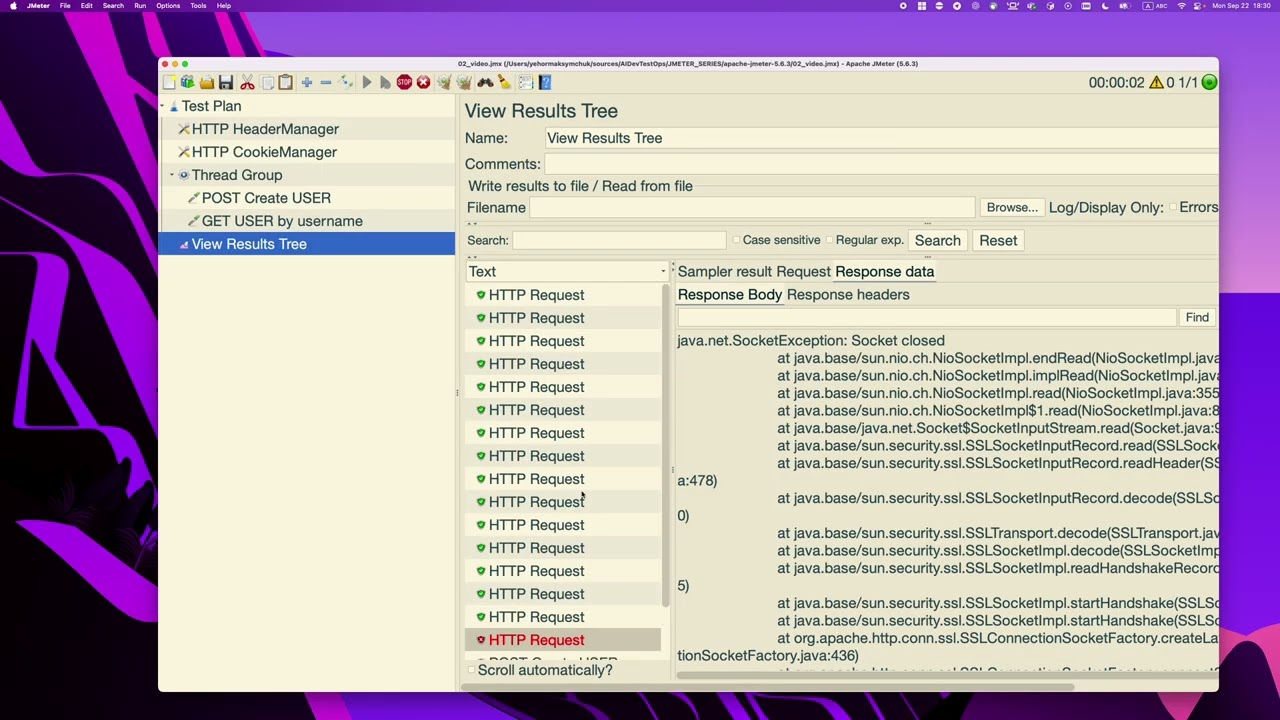Expand all nodes with the plus icon

(x=307, y=83)
